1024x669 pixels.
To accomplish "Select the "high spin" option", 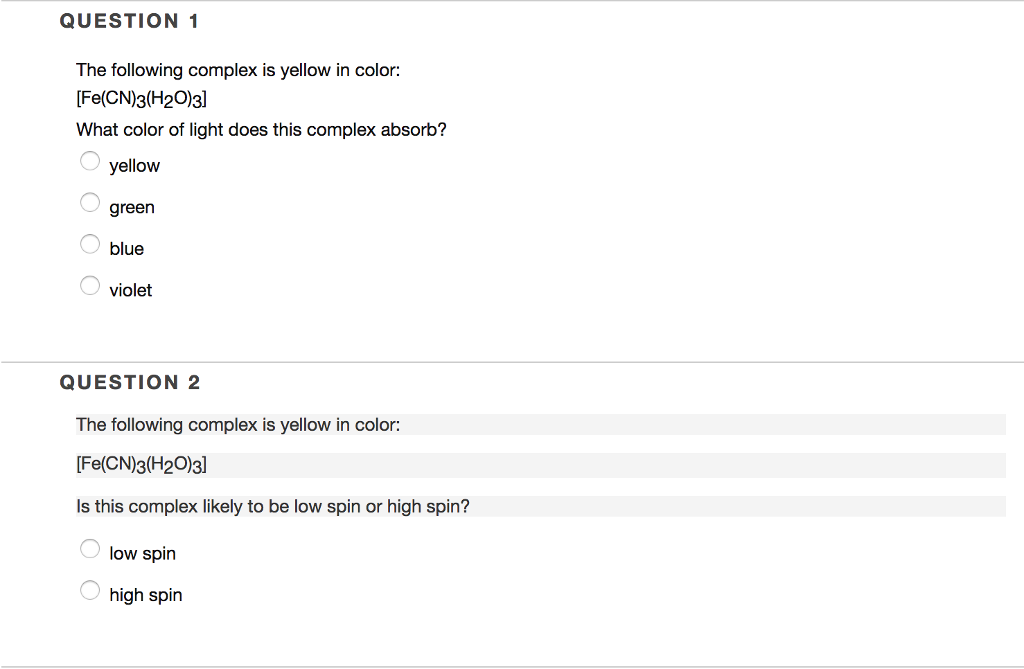I will [x=89, y=590].
